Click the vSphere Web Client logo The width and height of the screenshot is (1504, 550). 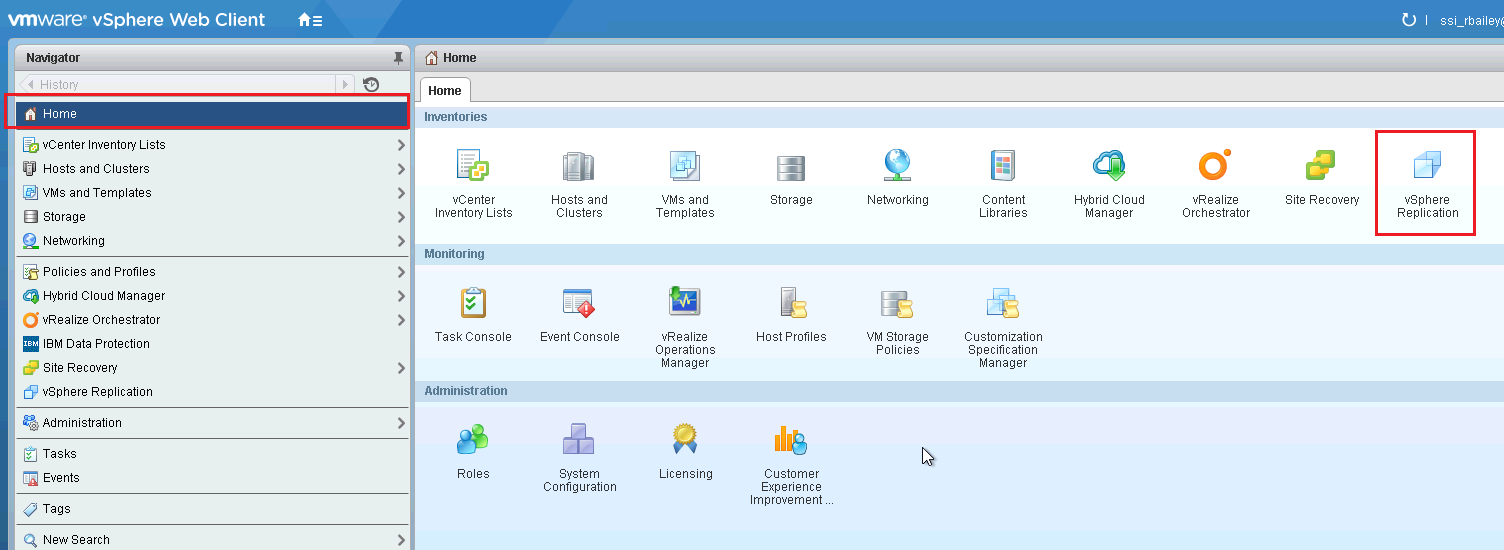(x=137, y=20)
